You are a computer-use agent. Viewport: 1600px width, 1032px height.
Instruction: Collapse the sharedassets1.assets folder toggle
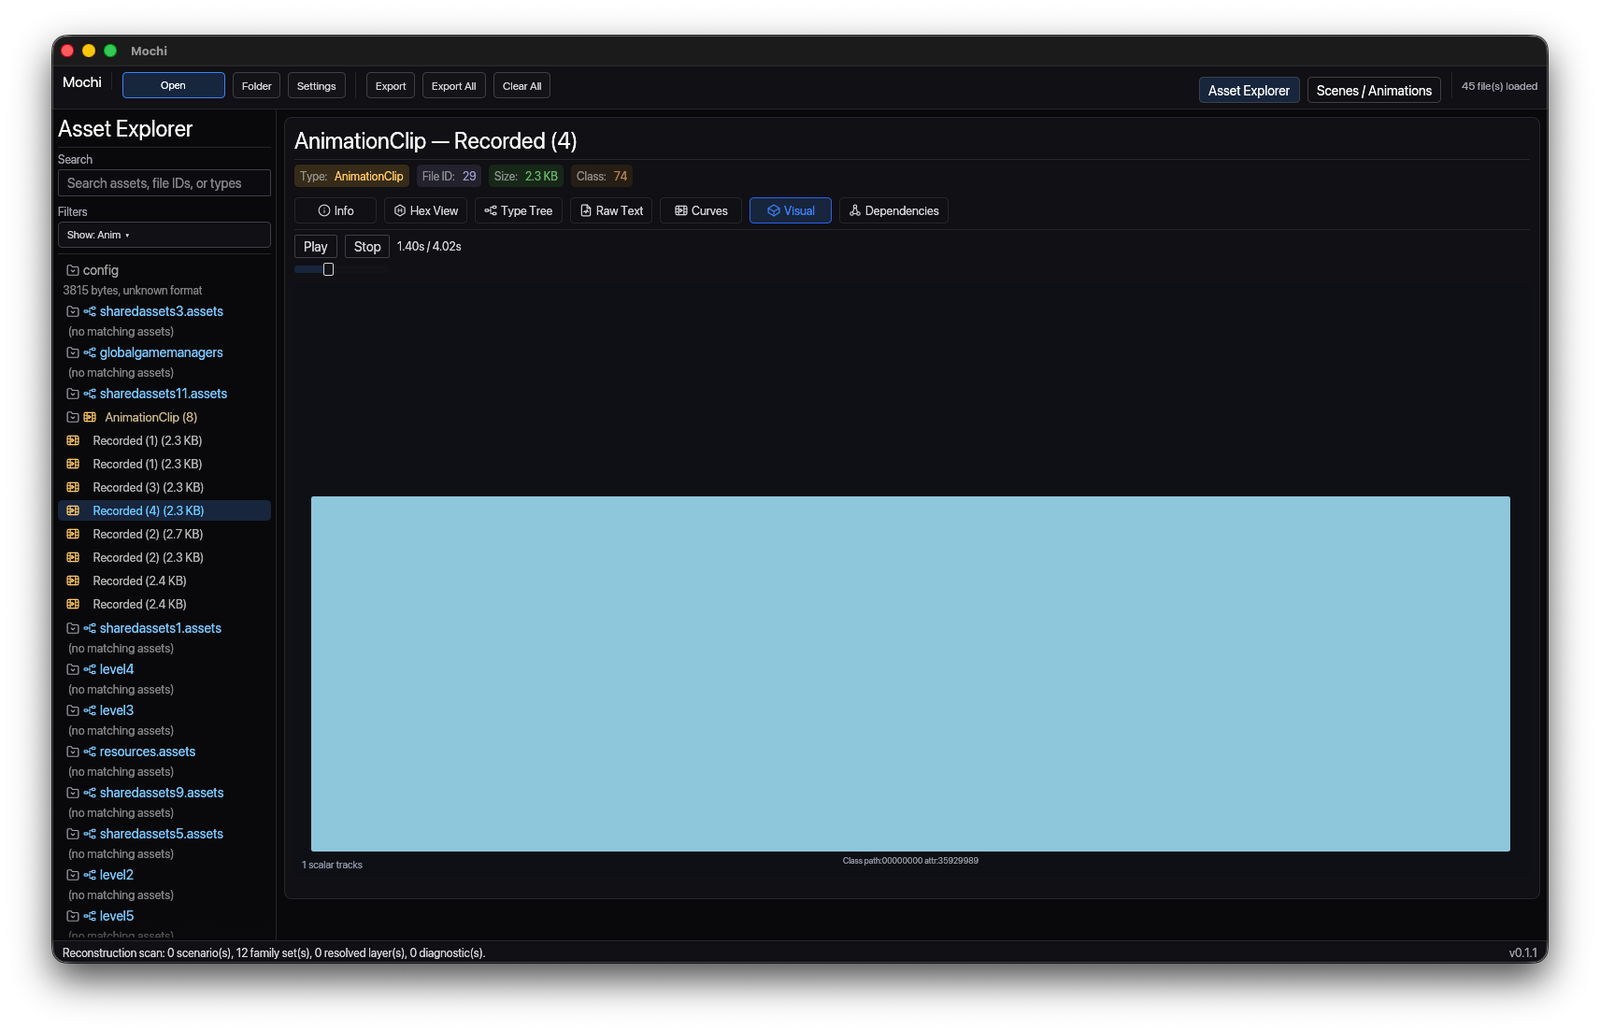tap(73, 628)
